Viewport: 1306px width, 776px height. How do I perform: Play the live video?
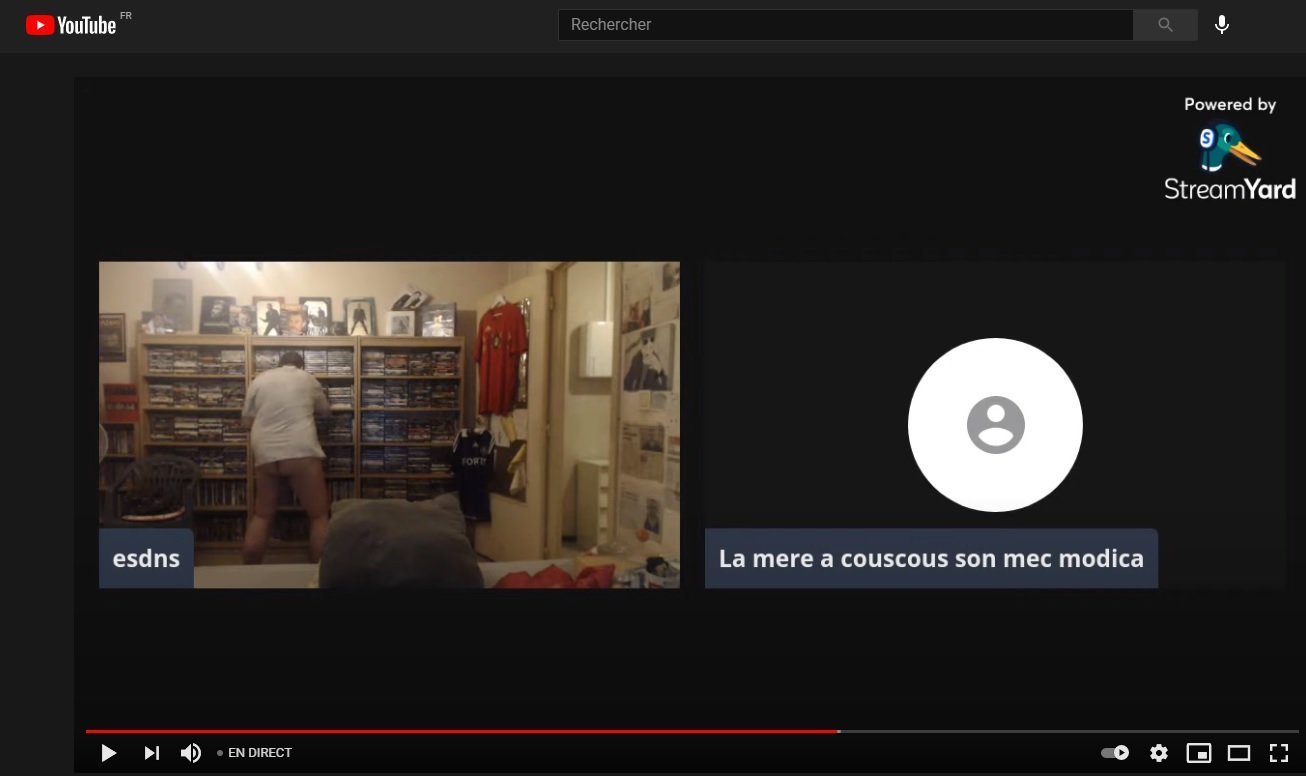click(109, 753)
